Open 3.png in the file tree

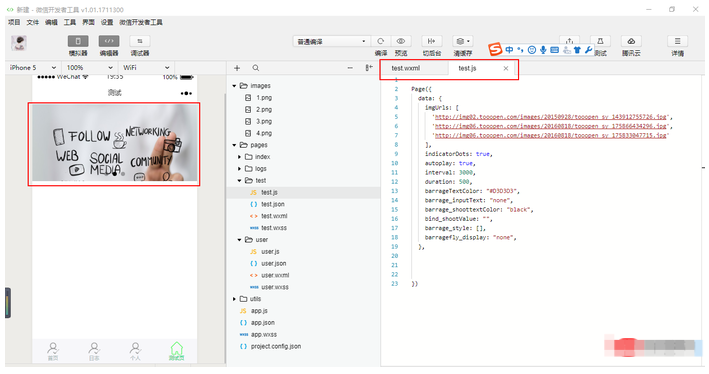[x=264, y=121]
